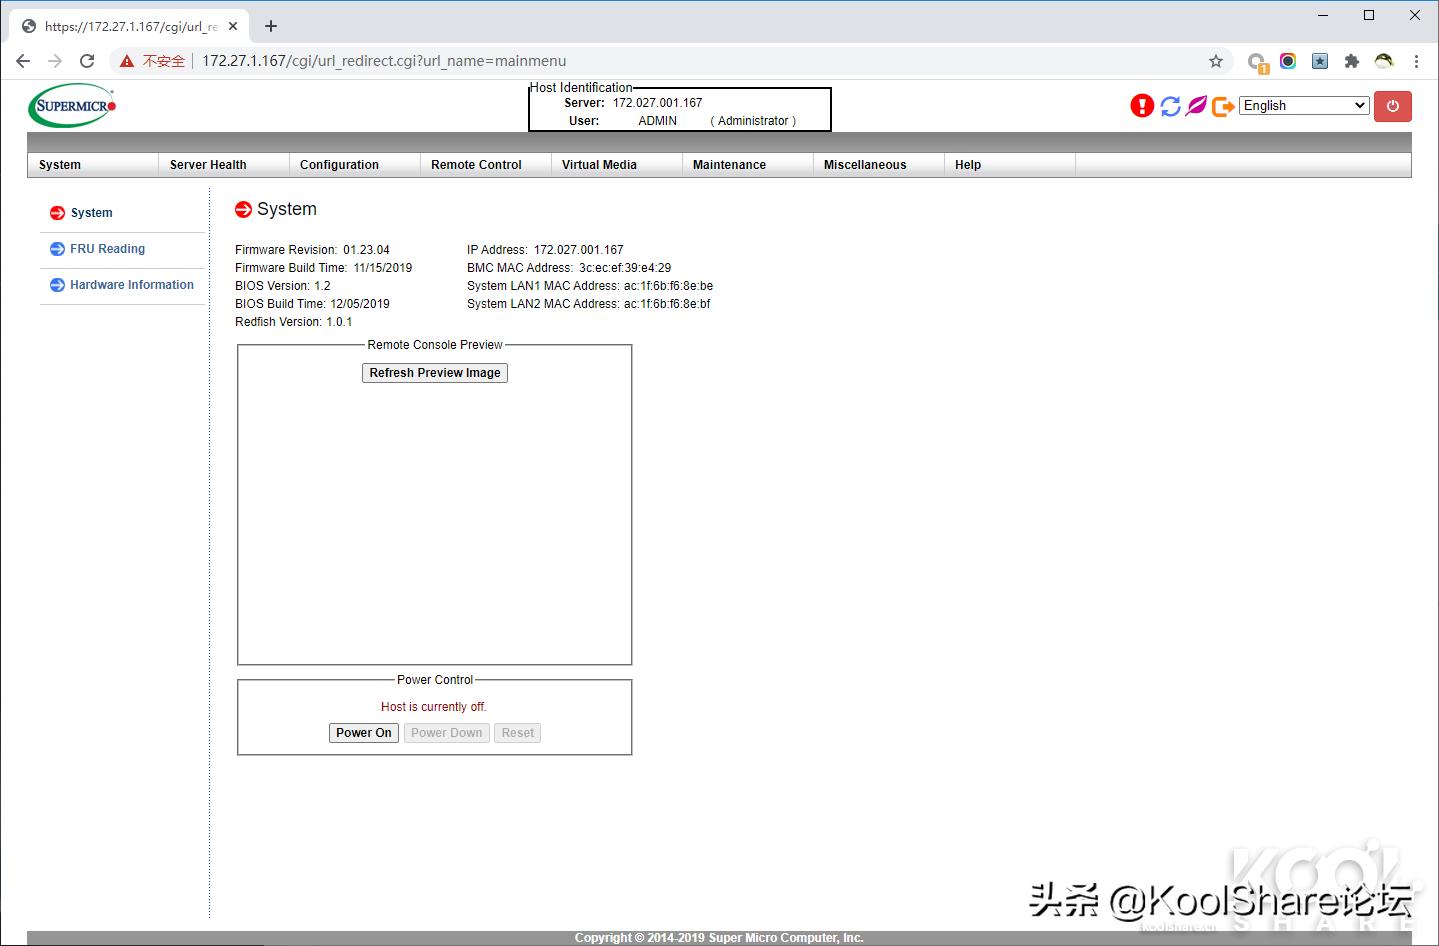
Task: Open Chrome's three-dot menu
Action: (x=1416, y=61)
